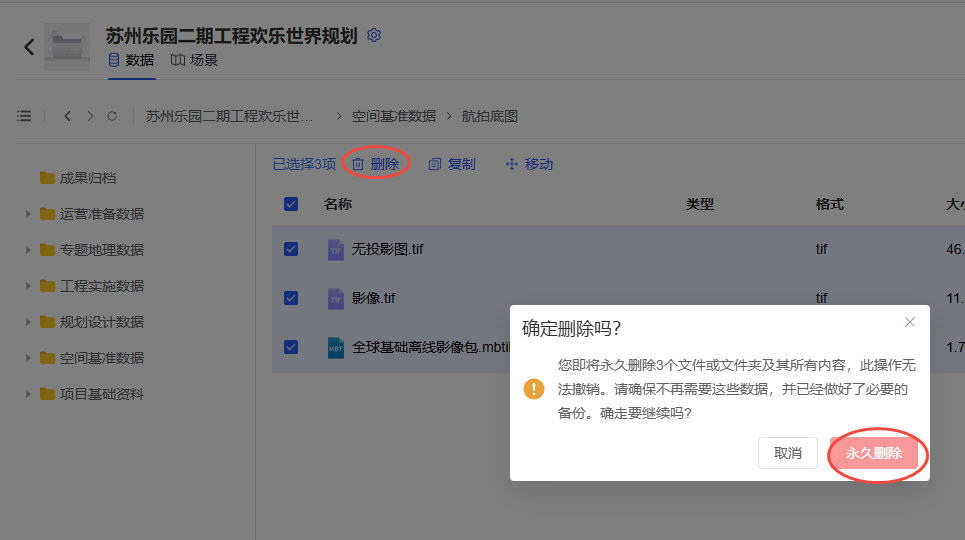This screenshot has width=965, height=540.
Task: Confirm with the 永久删除 button
Action: (873, 453)
